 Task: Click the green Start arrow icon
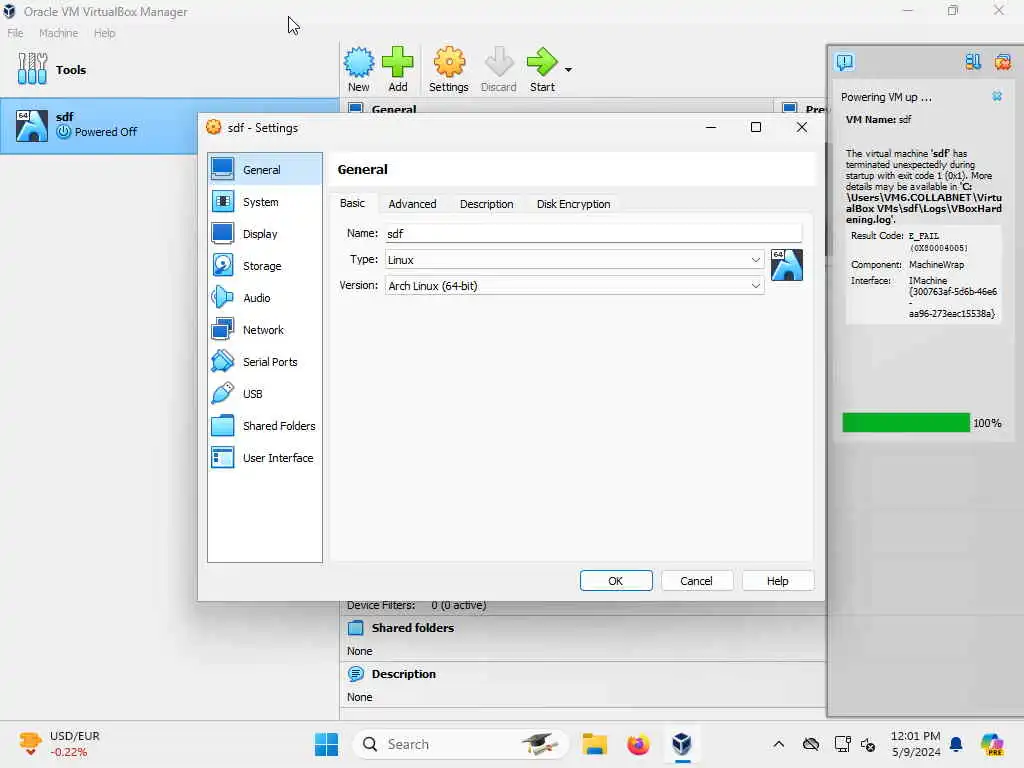(542, 62)
